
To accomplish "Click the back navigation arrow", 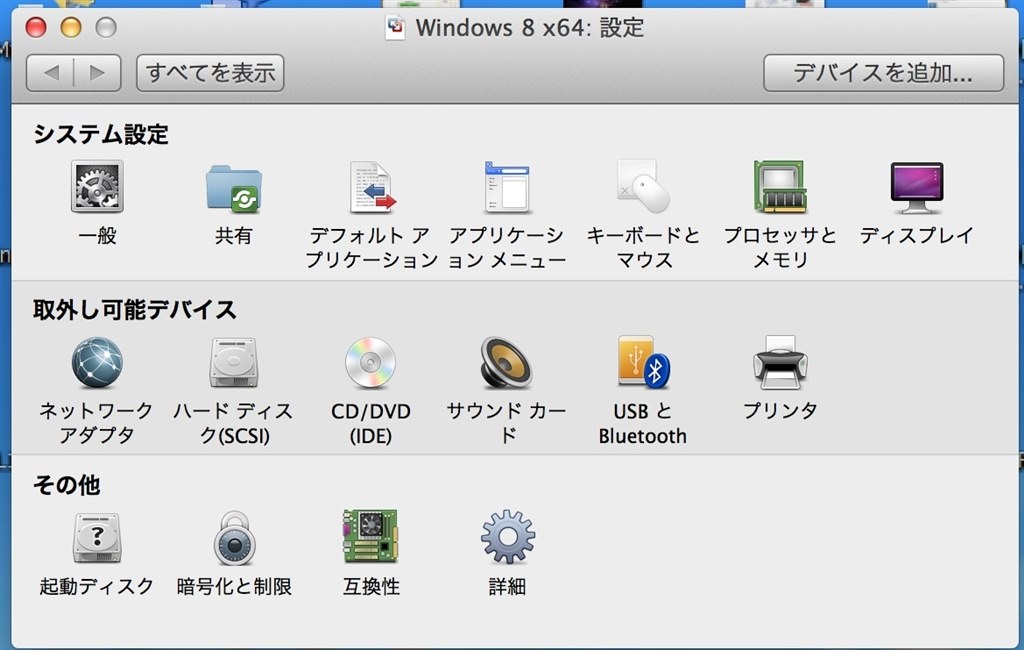I will (52, 72).
